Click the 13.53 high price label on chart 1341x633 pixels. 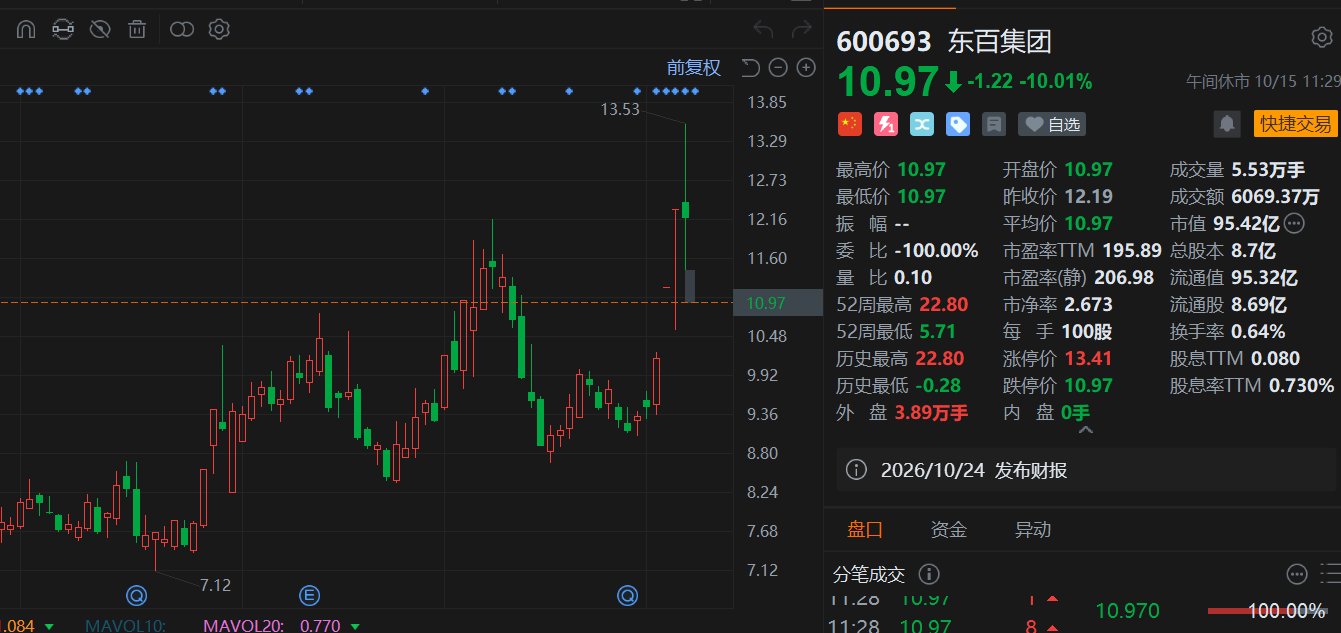tap(620, 110)
